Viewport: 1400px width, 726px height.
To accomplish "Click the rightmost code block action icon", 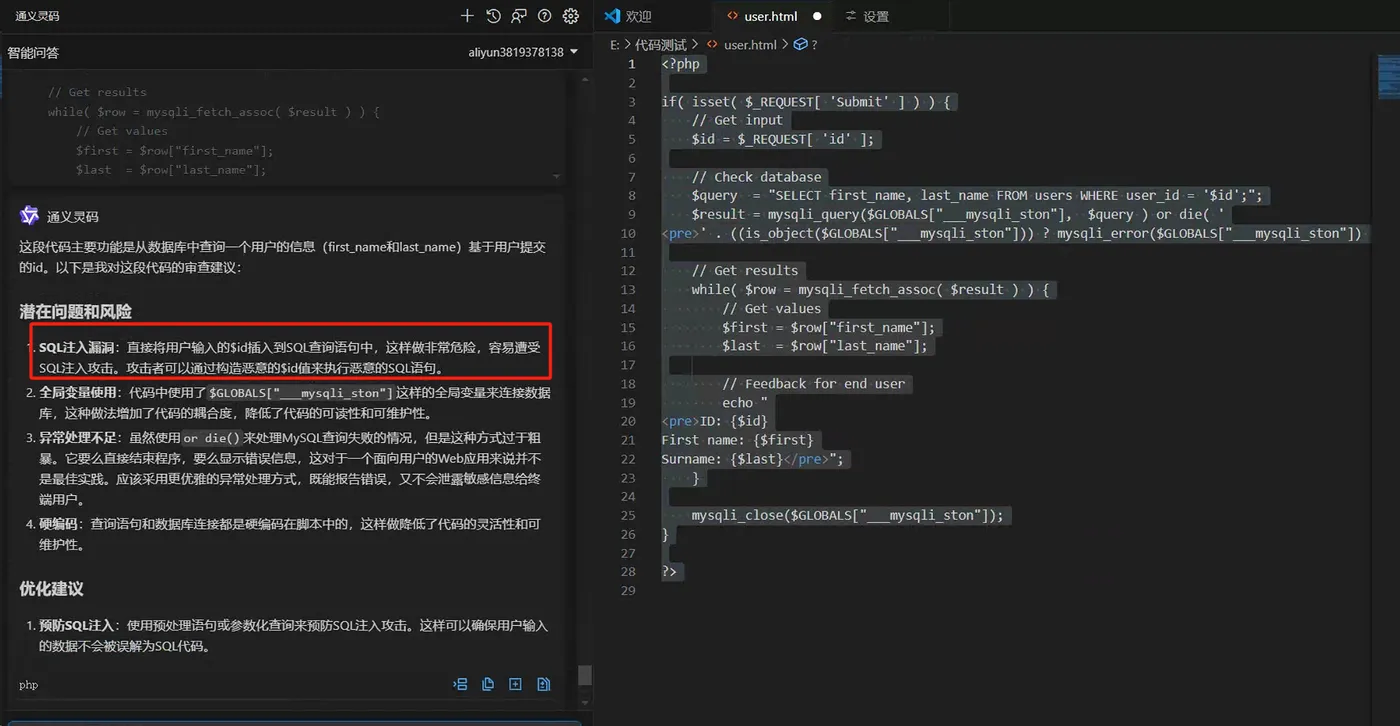I will pos(543,684).
